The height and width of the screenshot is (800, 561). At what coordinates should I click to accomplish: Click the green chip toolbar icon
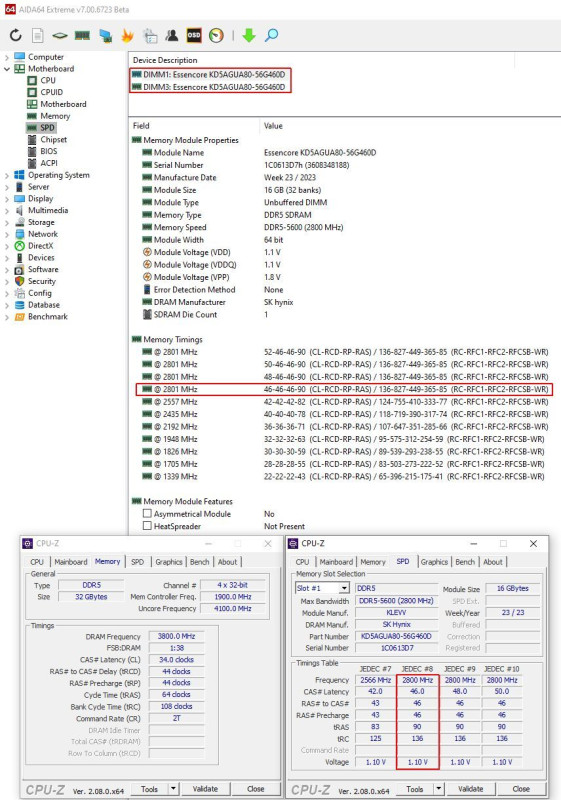[x=60, y=35]
